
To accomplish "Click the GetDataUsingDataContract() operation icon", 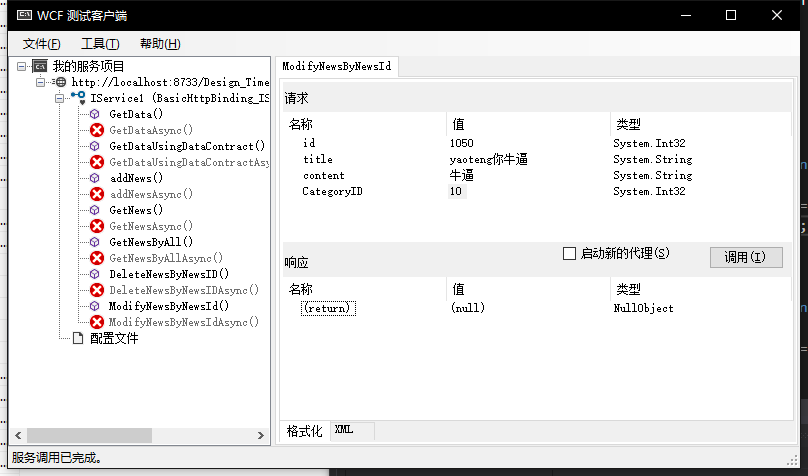I will pyautogui.click(x=95, y=146).
